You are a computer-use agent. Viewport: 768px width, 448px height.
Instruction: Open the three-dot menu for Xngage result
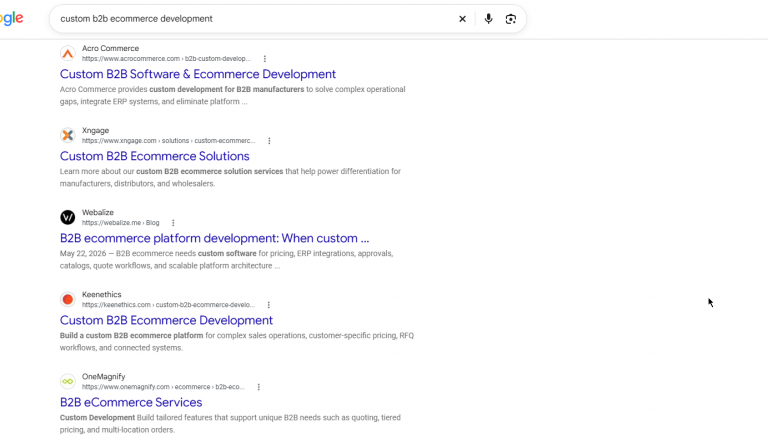pyautogui.click(x=269, y=141)
